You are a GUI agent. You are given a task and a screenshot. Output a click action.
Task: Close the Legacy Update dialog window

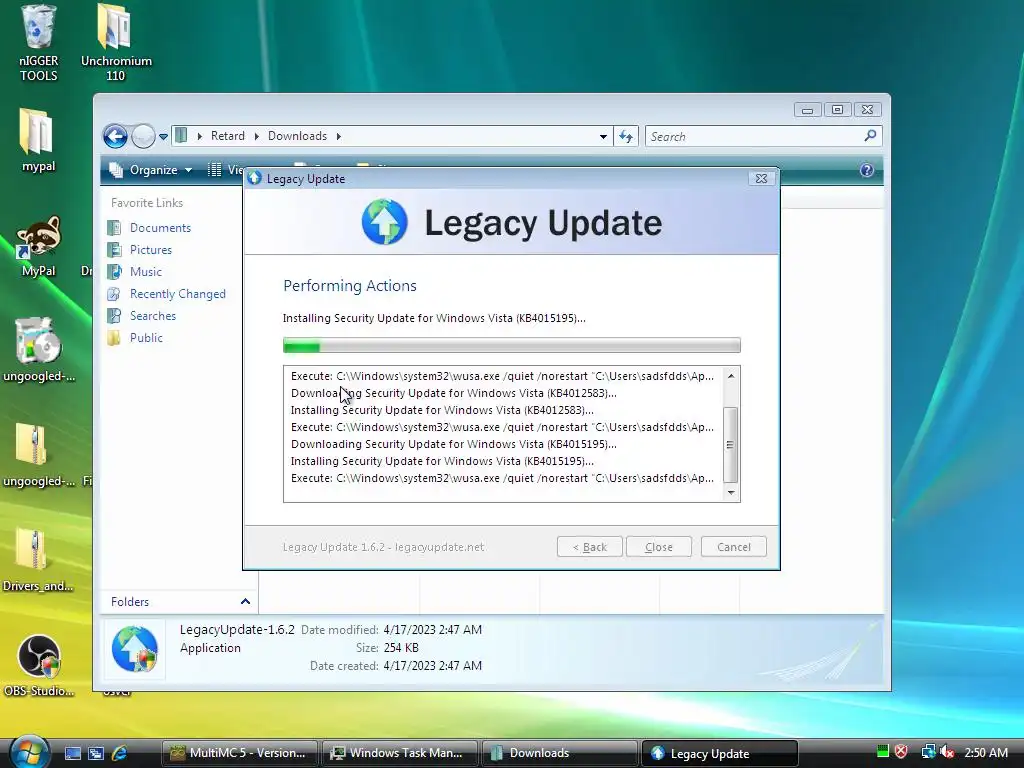click(x=761, y=178)
